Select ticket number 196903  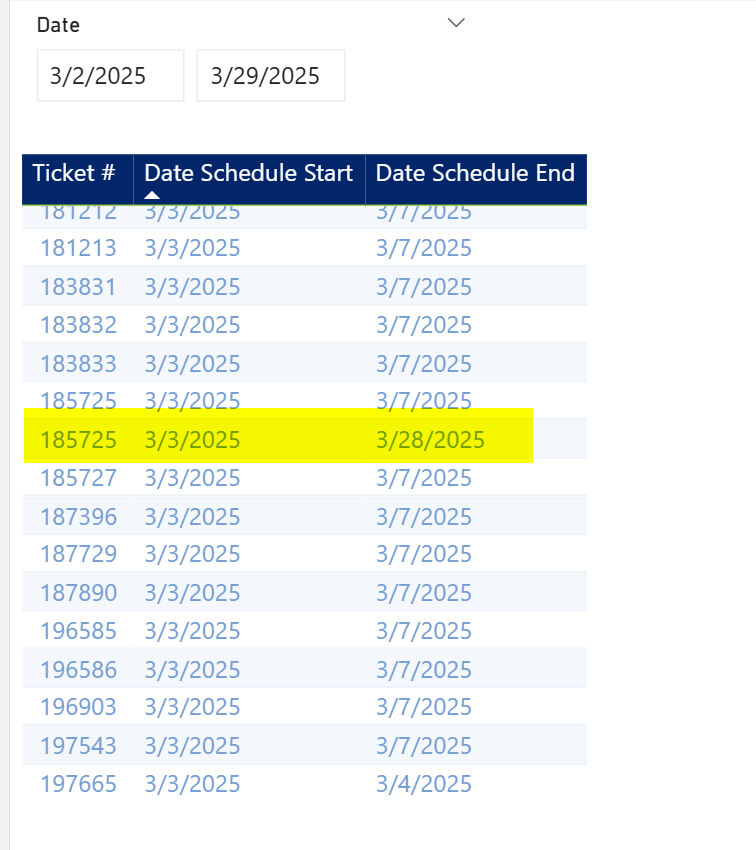[x=79, y=707]
